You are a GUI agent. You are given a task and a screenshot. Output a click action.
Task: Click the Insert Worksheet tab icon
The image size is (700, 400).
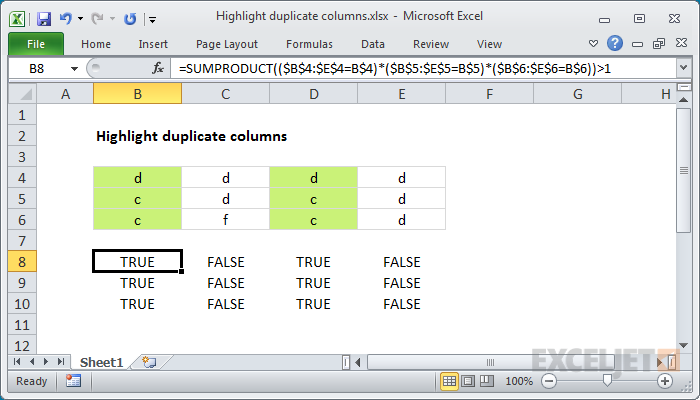149,362
